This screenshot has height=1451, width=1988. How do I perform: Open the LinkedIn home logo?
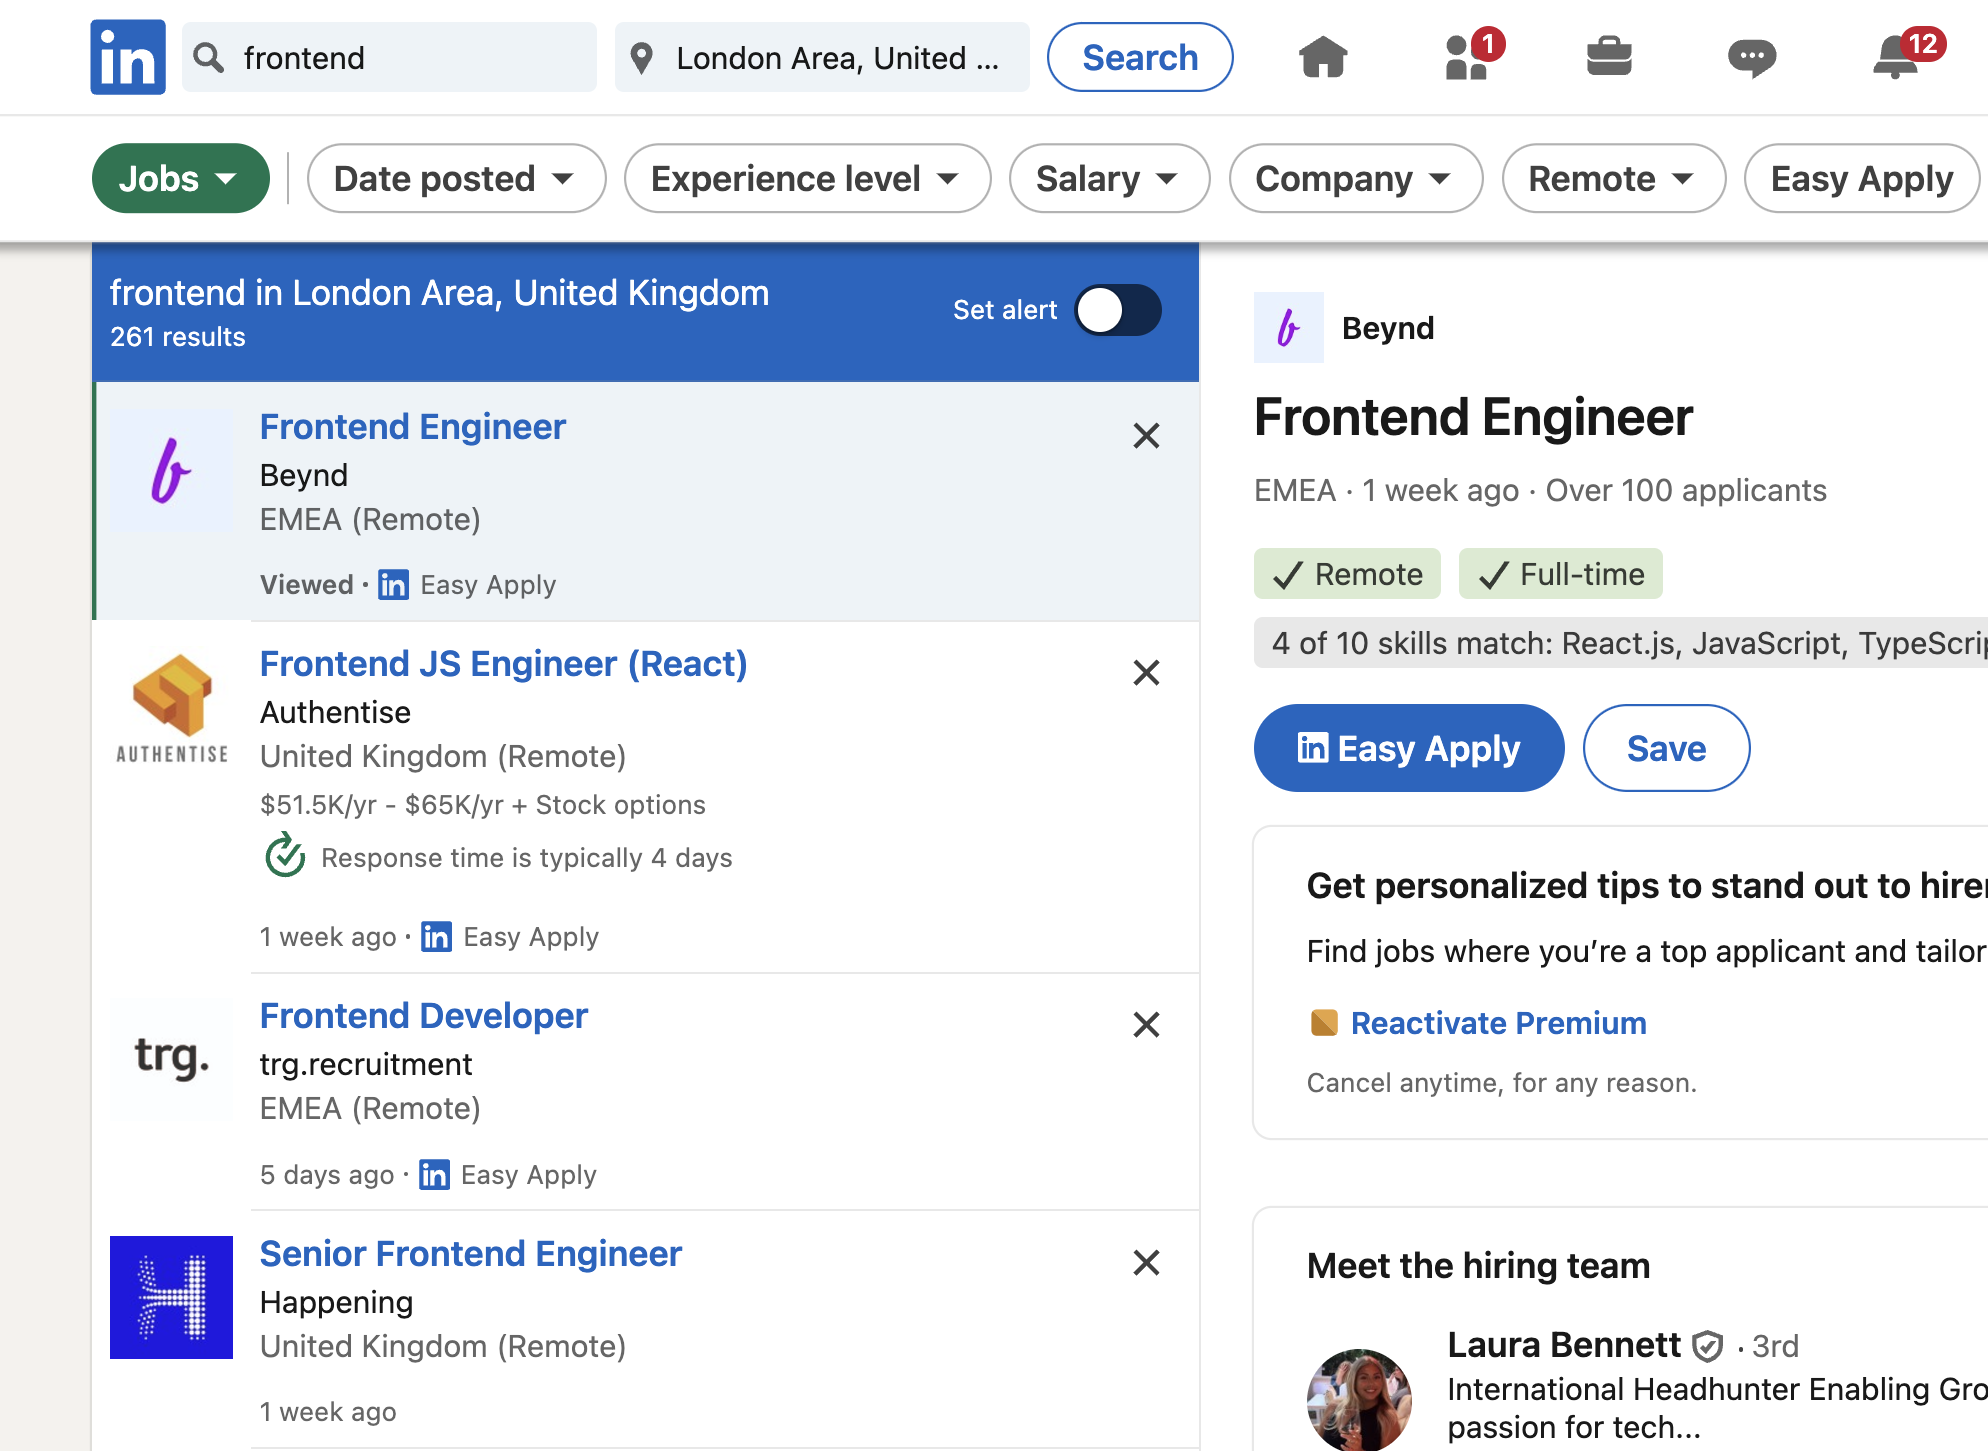tap(128, 57)
